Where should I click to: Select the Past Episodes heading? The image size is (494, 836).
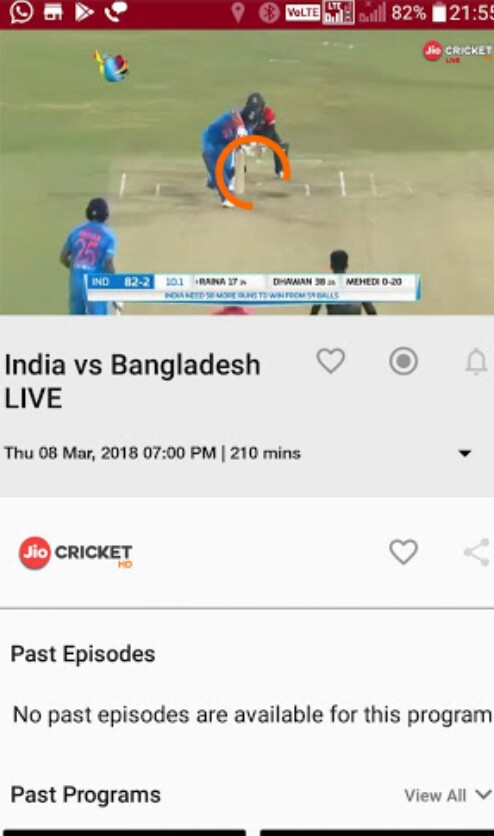coord(83,654)
